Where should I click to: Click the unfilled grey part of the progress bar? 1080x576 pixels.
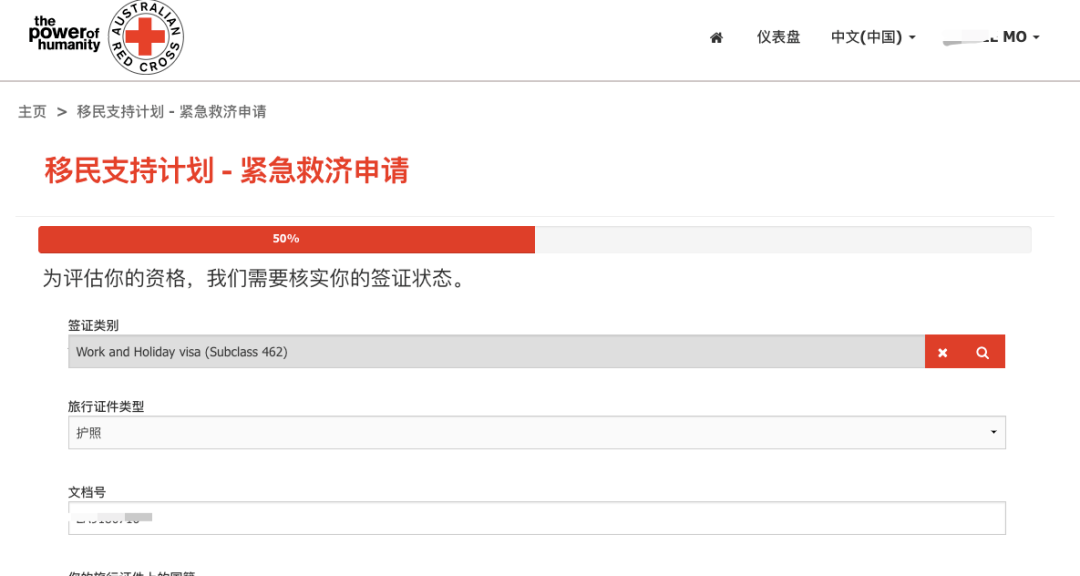(x=782, y=239)
